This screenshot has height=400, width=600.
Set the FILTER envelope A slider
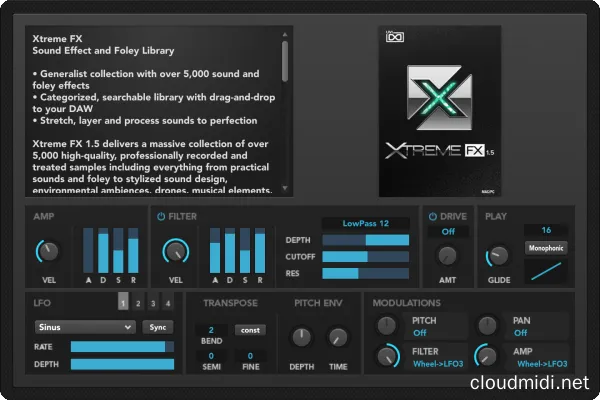coord(215,251)
